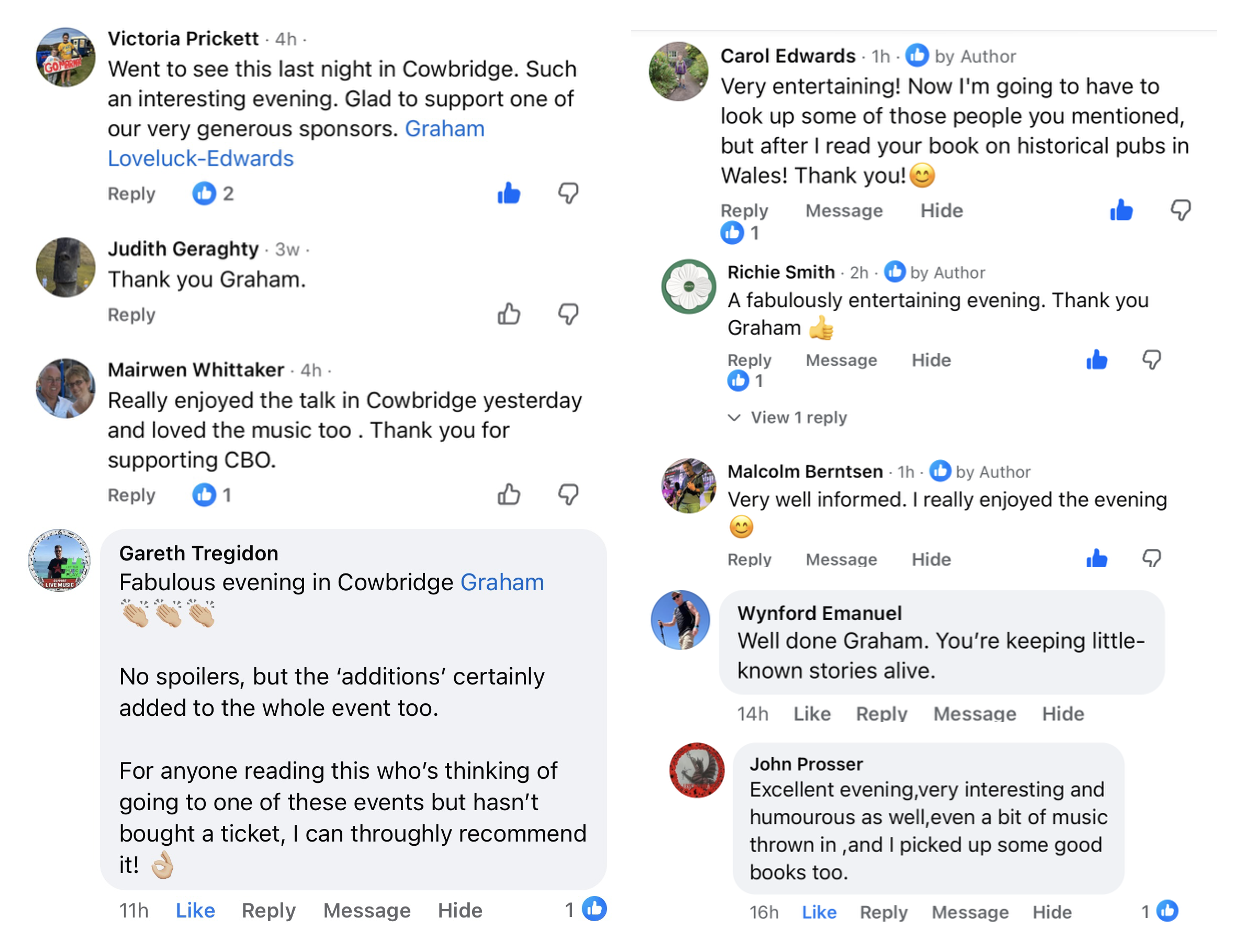The image size is (1260, 938).
Task: Dislike Victoria Prickett's comment with thumbs down
Action: coord(568,193)
